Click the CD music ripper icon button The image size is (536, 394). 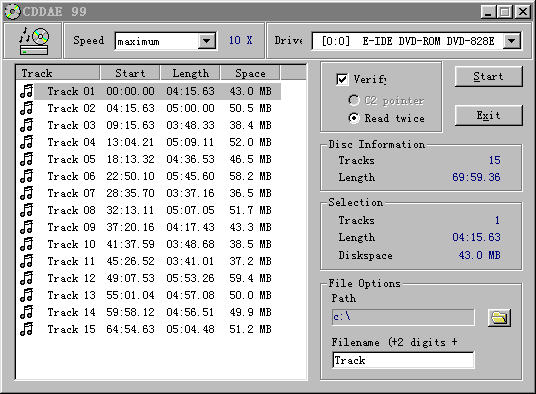(x=33, y=41)
